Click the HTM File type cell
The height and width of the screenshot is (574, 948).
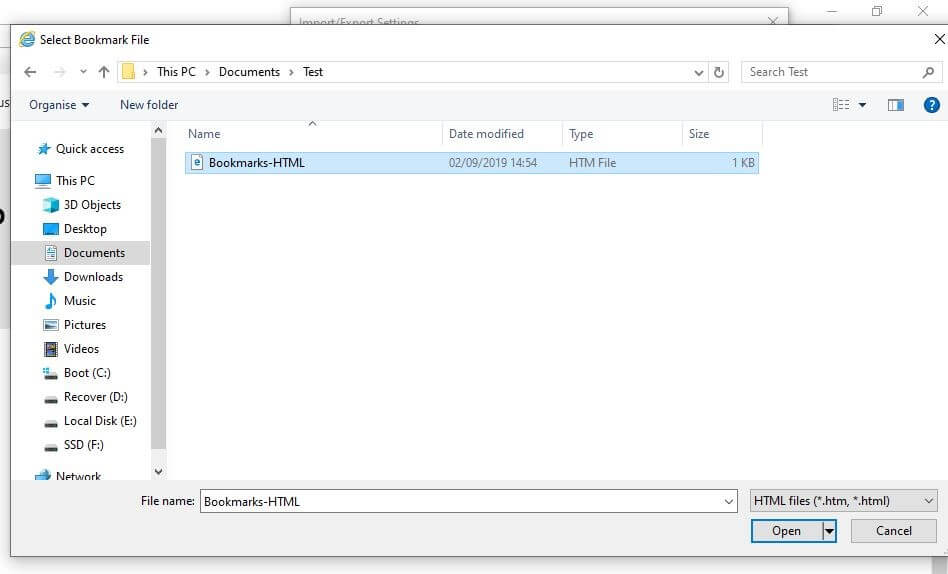(x=592, y=163)
